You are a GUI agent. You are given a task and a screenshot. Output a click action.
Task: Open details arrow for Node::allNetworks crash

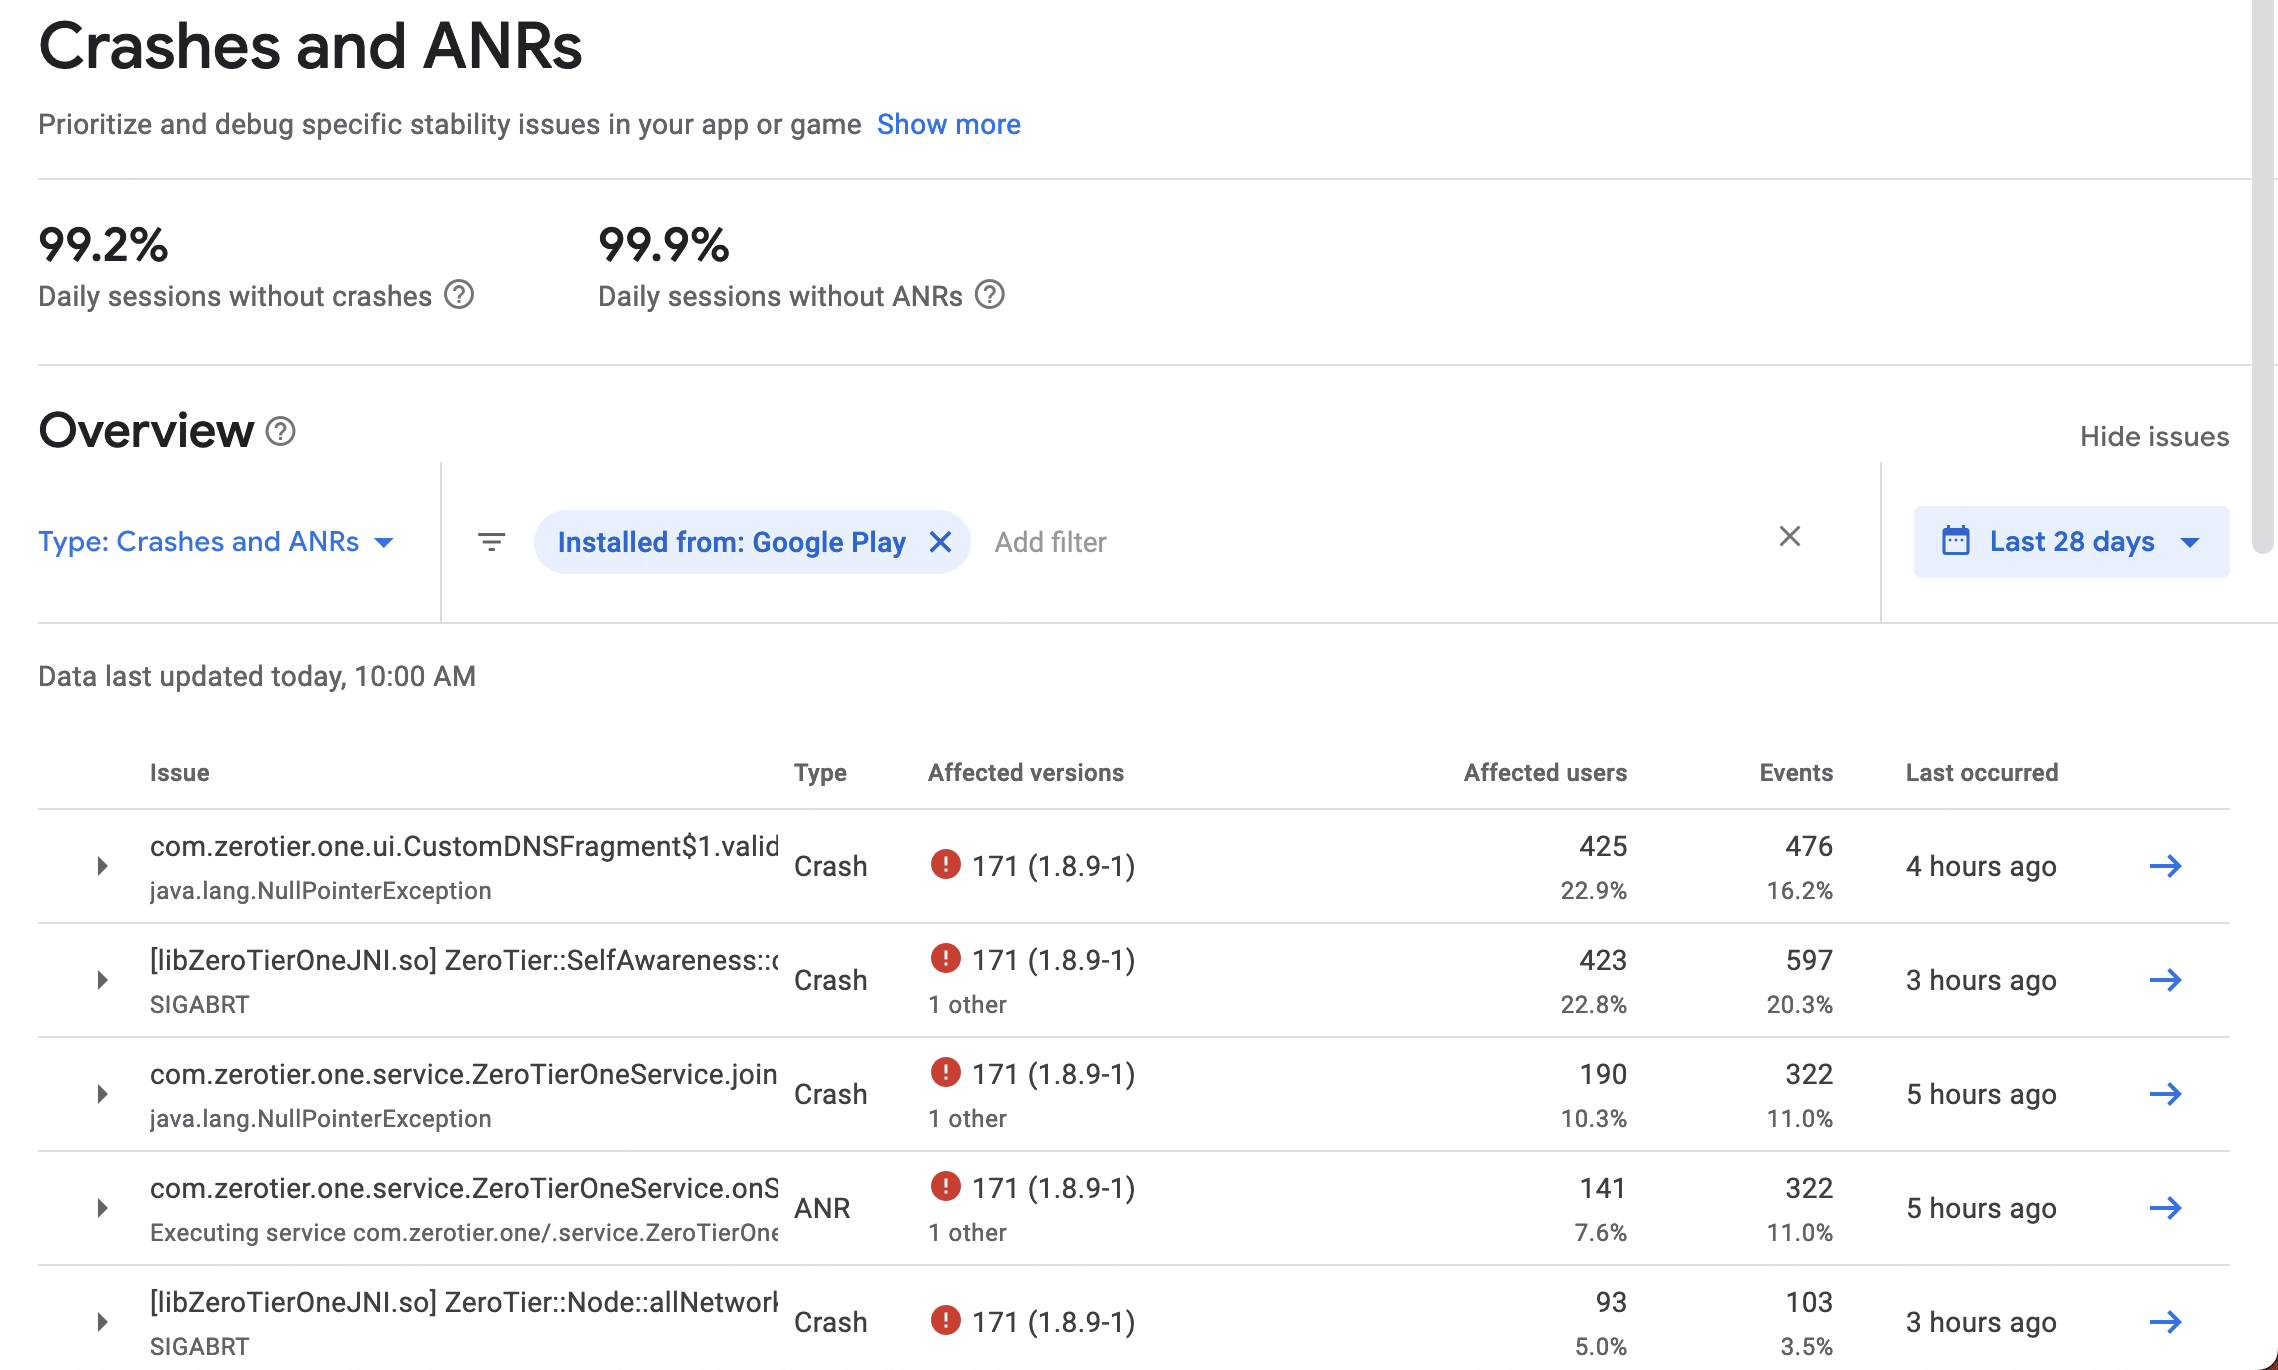2166,1322
